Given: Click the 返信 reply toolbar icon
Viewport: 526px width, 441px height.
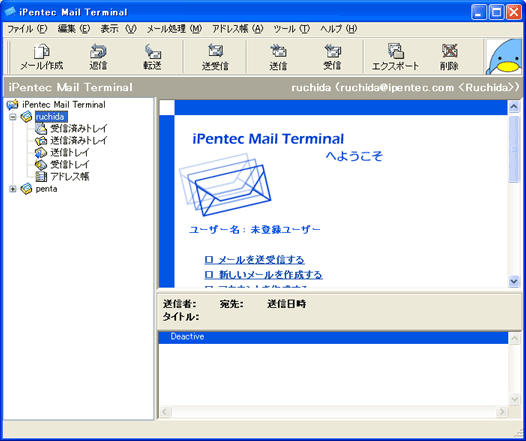Looking at the screenshot, I should click(x=98, y=51).
